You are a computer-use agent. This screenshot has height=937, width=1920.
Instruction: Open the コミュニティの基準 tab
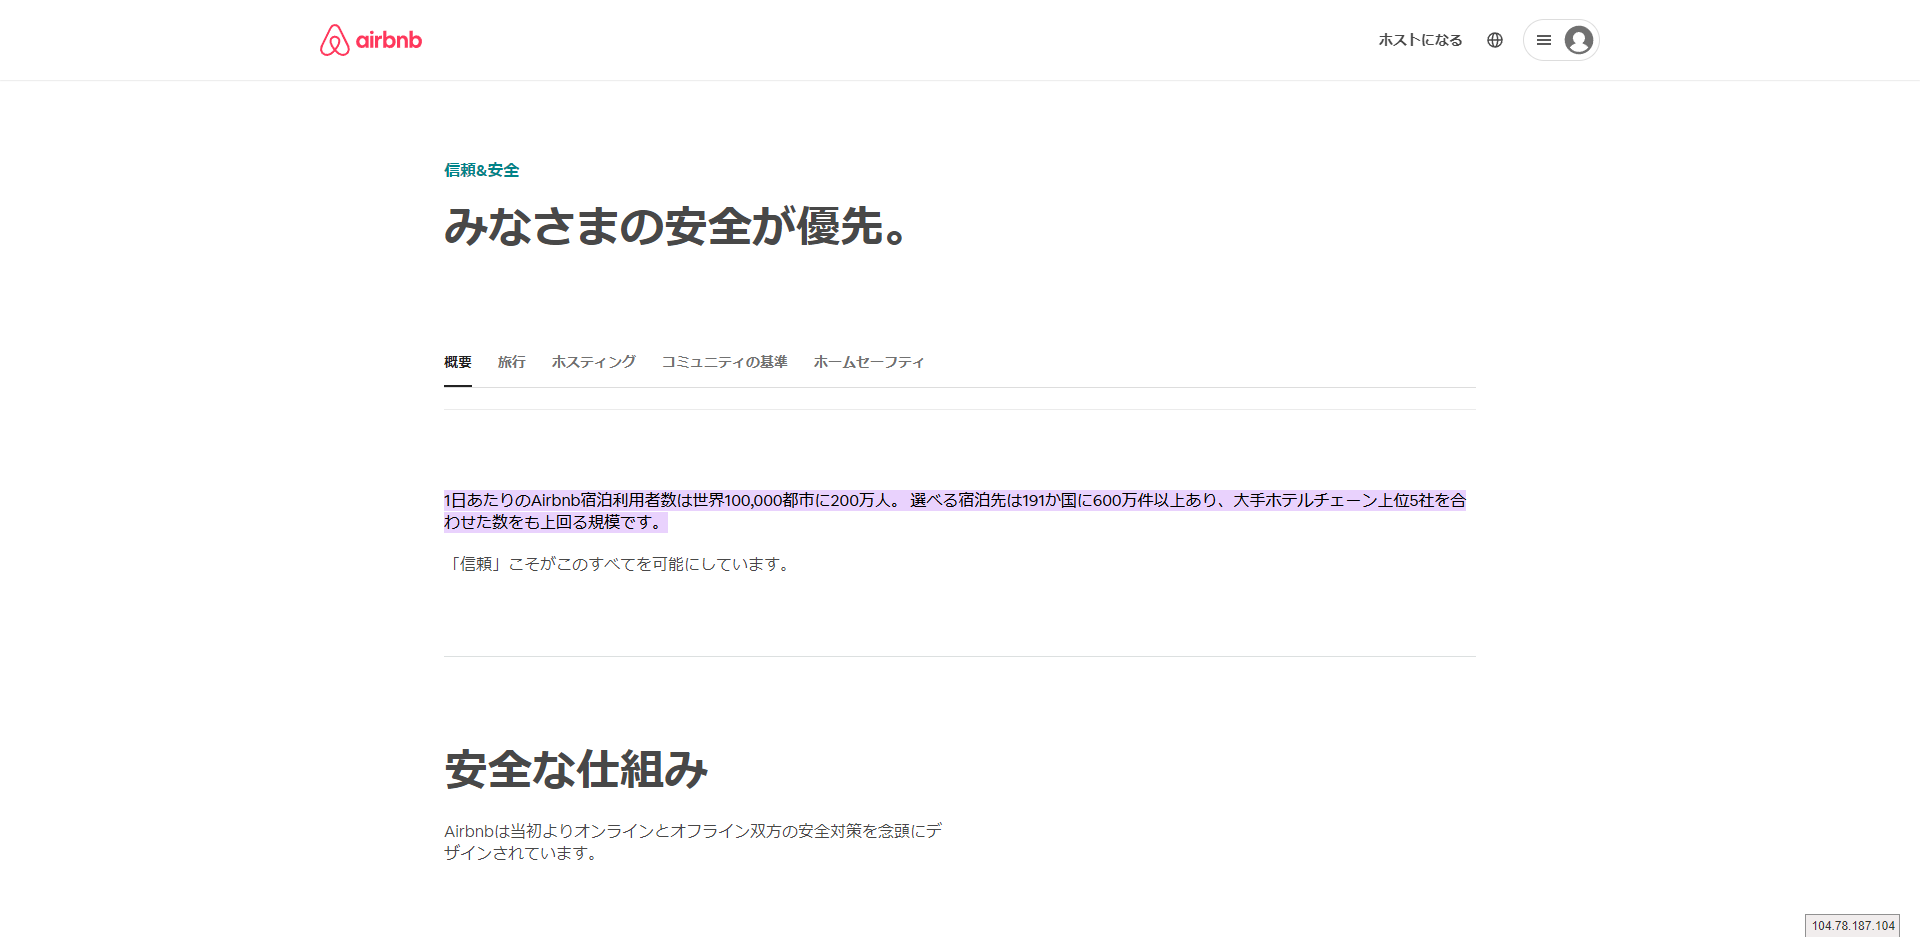724,362
